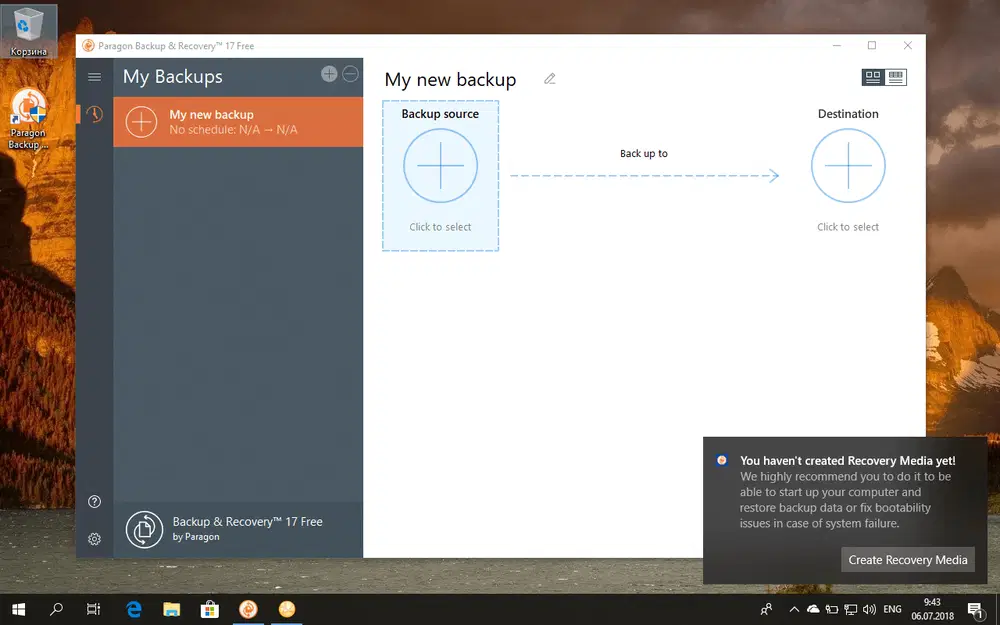Show hidden system tray icons
The height and width of the screenshot is (625, 1000).
click(794, 610)
